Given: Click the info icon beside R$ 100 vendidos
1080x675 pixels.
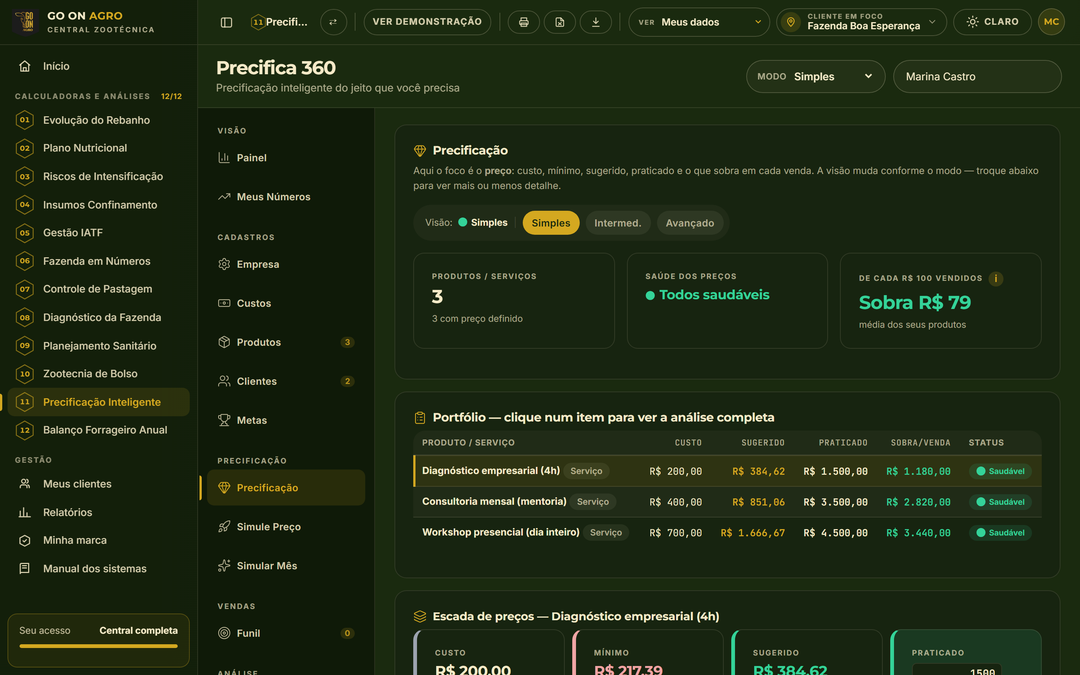Looking at the screenshot, I should [995, 278].
